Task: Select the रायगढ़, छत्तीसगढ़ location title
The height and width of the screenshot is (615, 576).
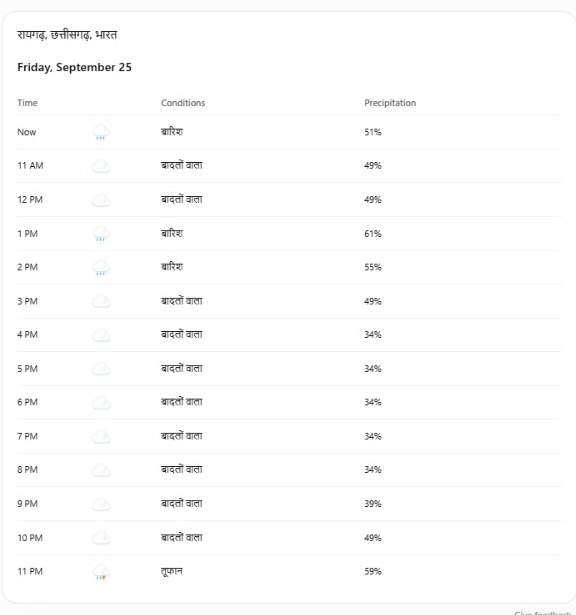Action: (x=67, y=35)
